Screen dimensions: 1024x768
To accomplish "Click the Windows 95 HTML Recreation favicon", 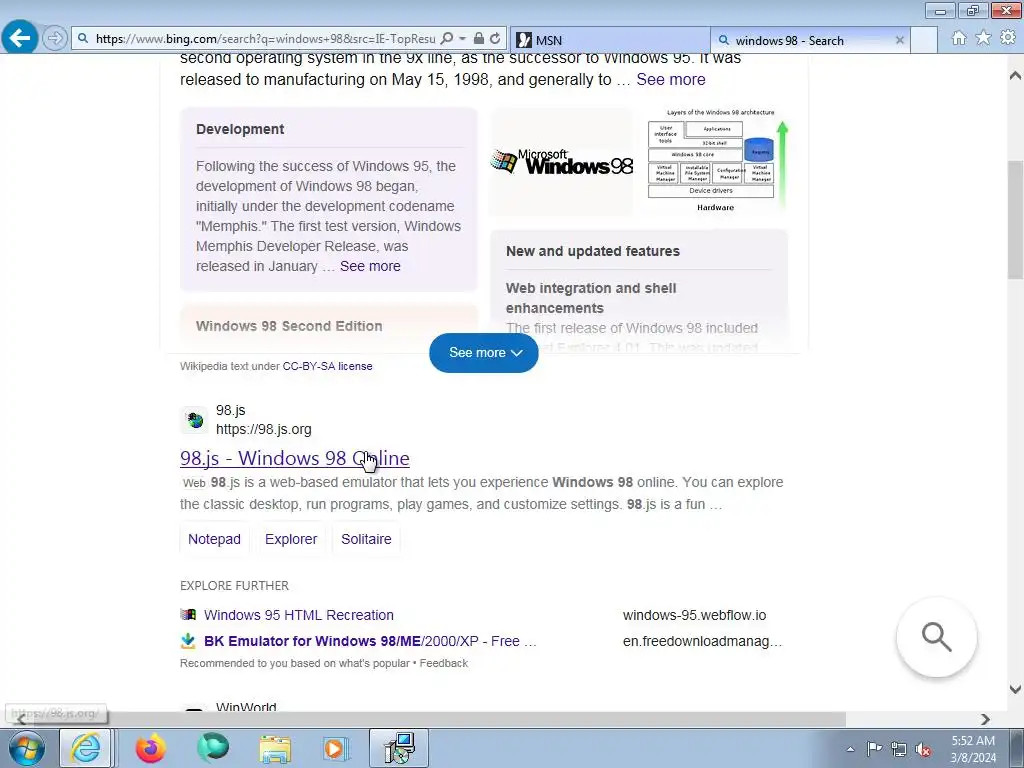I will pos(188,615).
